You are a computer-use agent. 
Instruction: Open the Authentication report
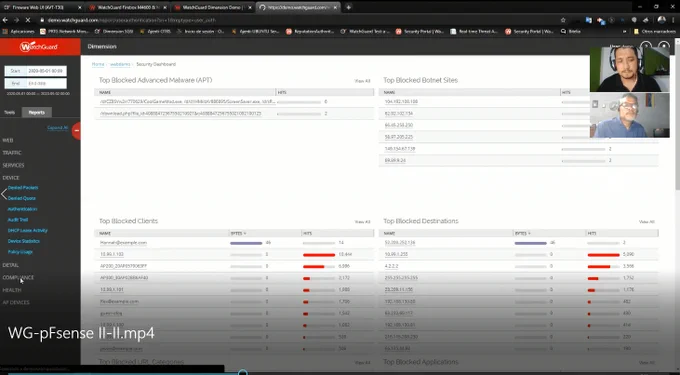point(22,209)
